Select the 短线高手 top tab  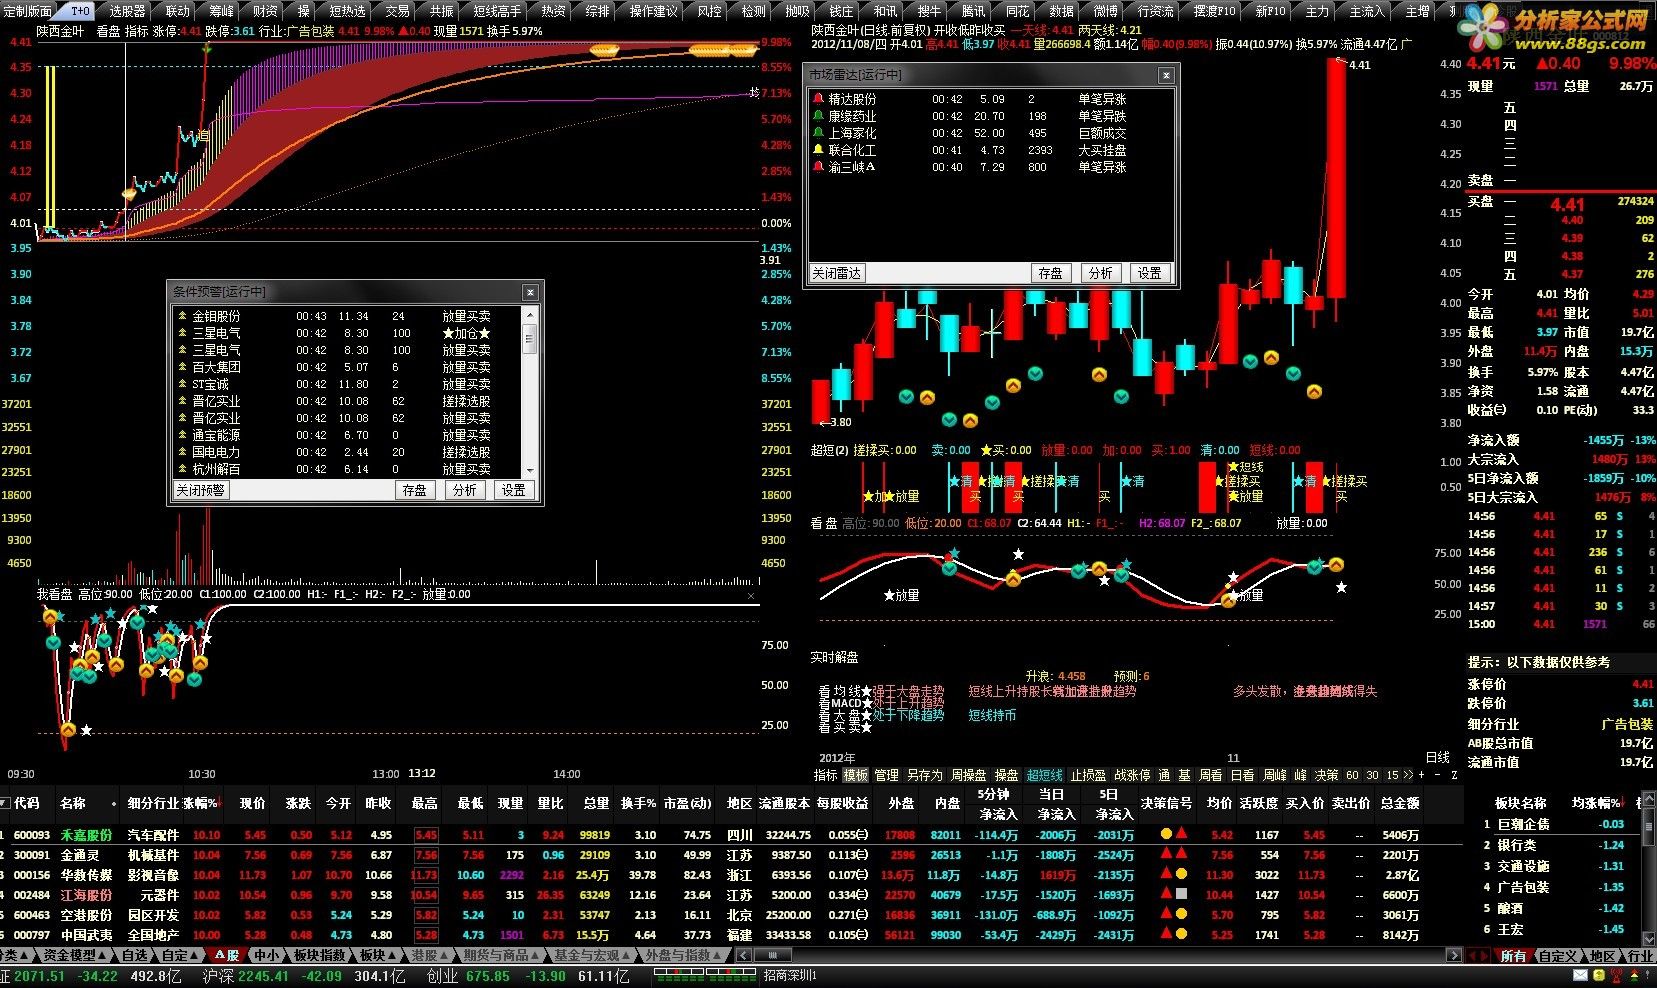tap(497, 11)
